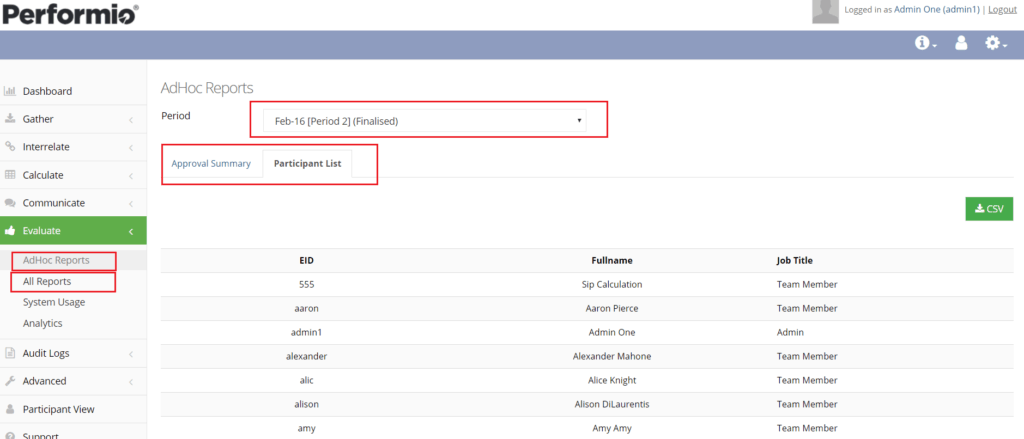Image resolution: width=1024 pixels, height=439 pixels.
Task: Click the EID cell 'aaron'
Action: (306, 308)
